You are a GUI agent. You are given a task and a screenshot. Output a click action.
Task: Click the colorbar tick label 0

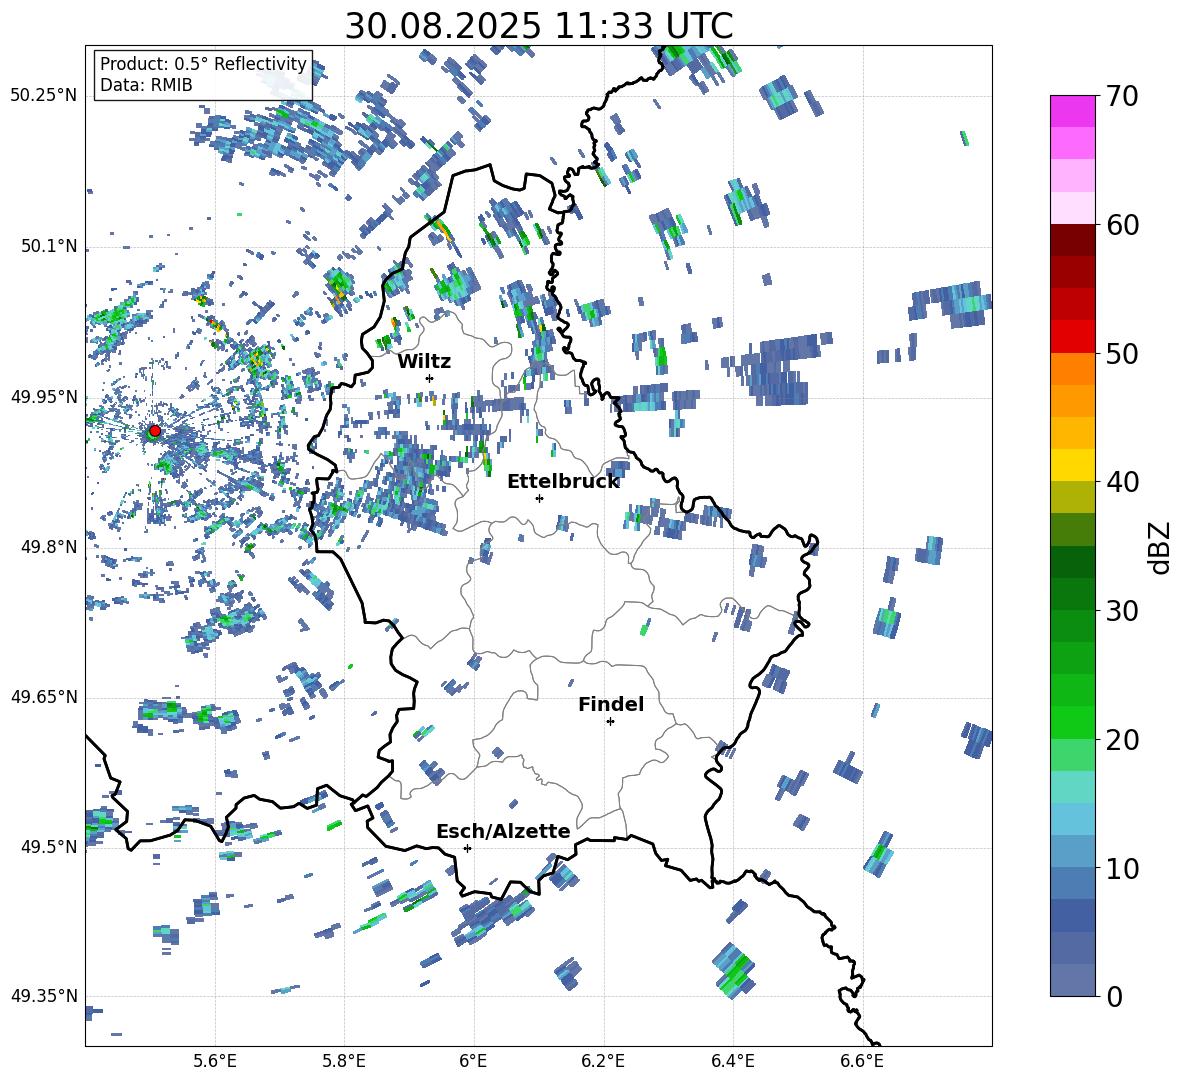pos(1114,997)
